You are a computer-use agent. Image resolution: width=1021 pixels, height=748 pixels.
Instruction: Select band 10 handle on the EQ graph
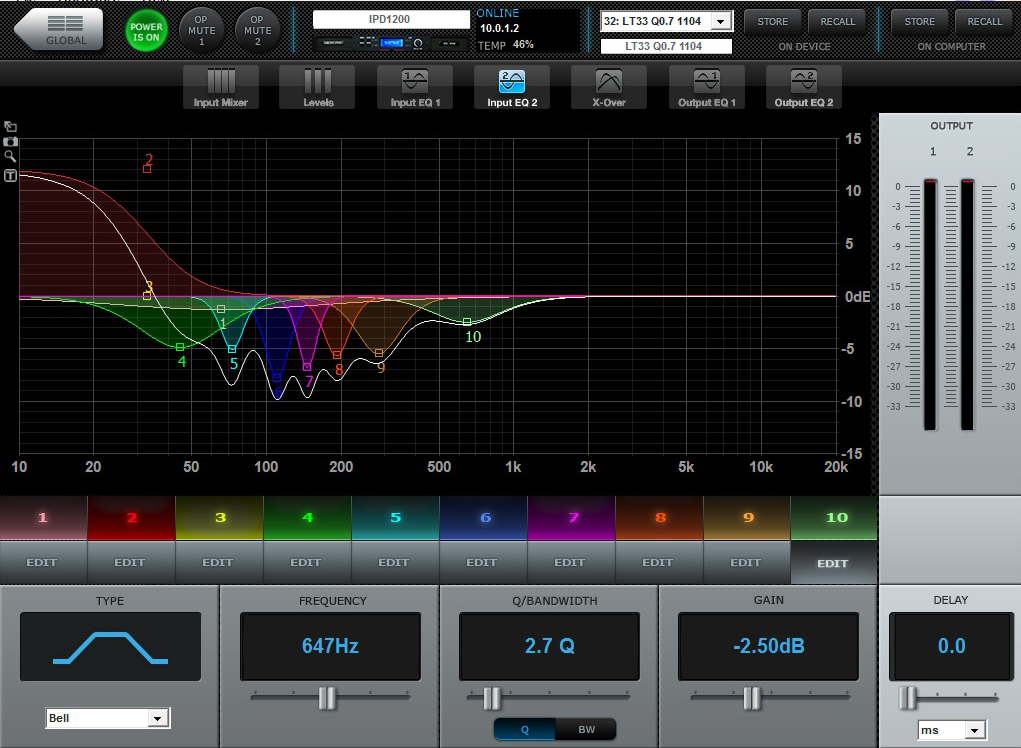[467, 322]
